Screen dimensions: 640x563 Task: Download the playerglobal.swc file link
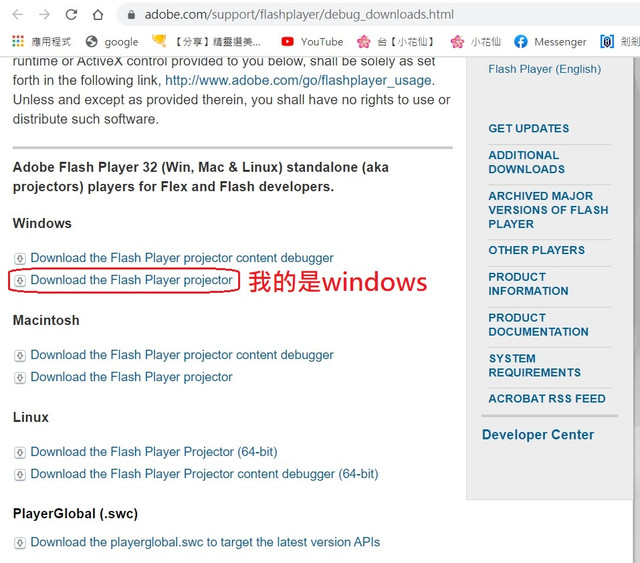(x=205, y=542)
